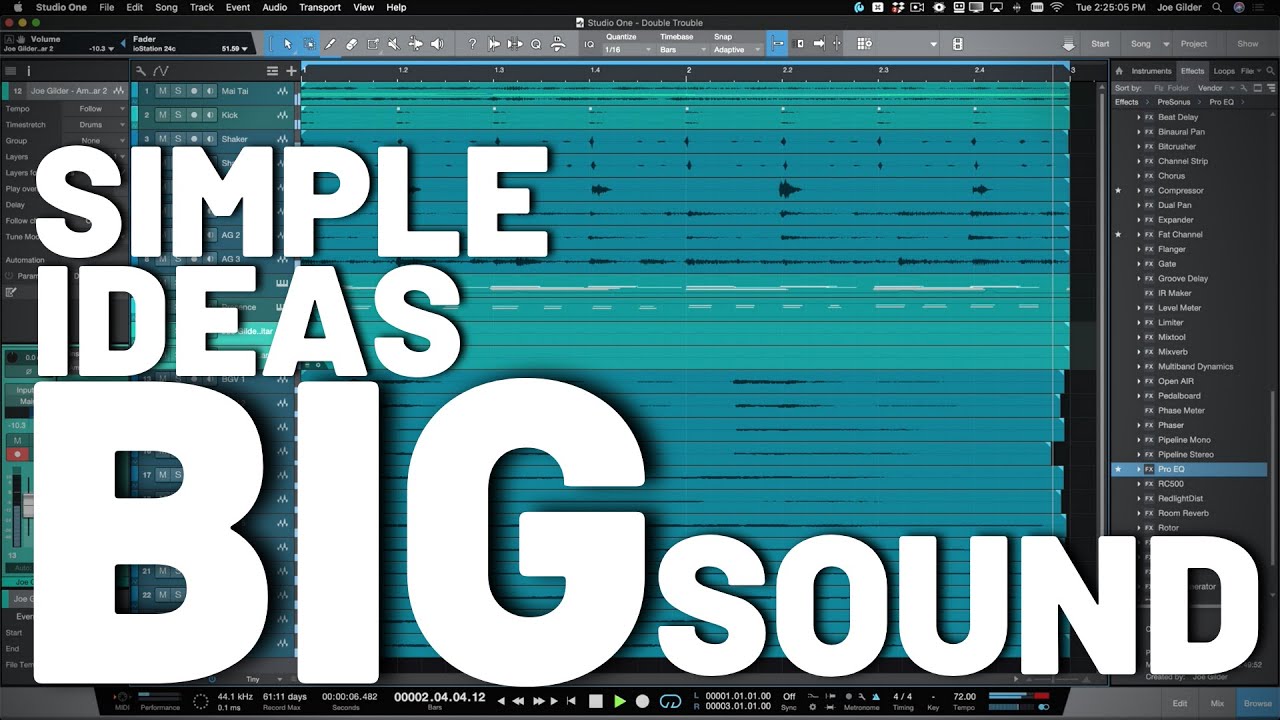1280x720 pixels.
Task: Open the track list icon
Action: [272, 71]
